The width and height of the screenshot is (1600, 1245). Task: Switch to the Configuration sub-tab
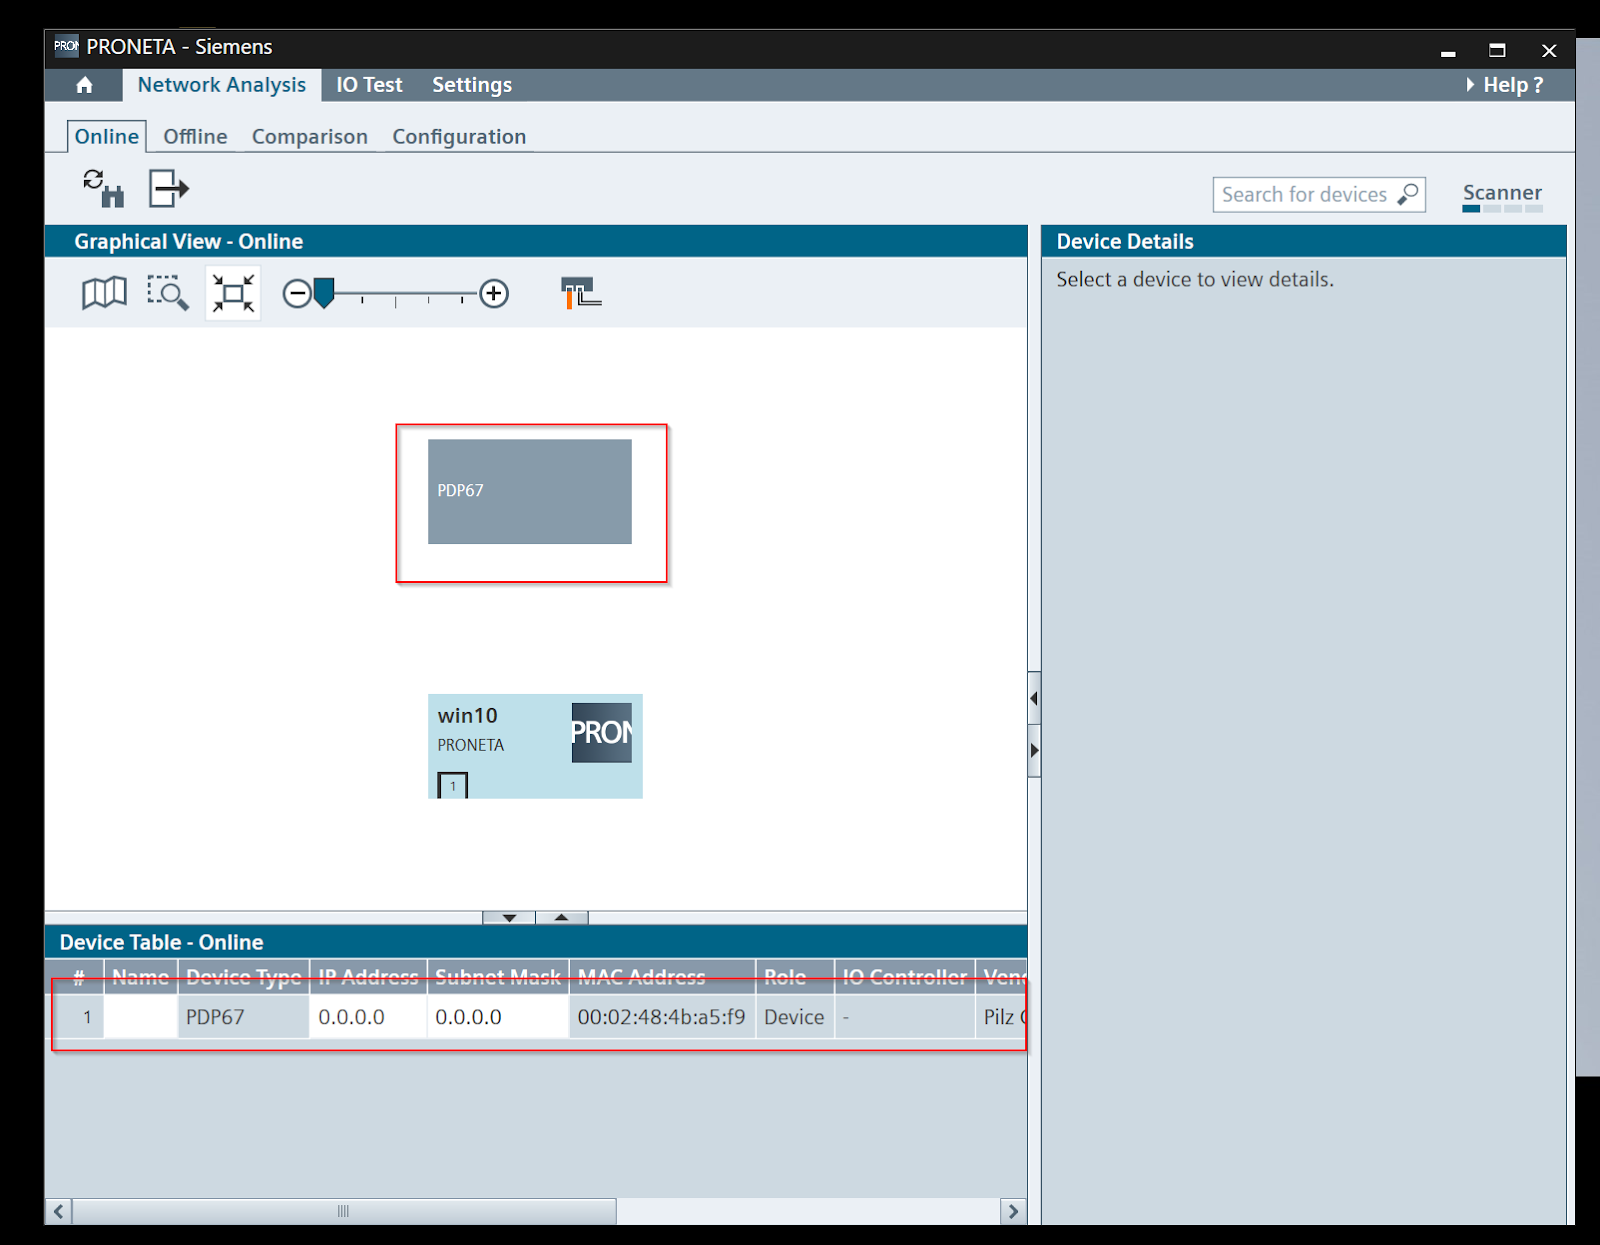coord(459,137)
